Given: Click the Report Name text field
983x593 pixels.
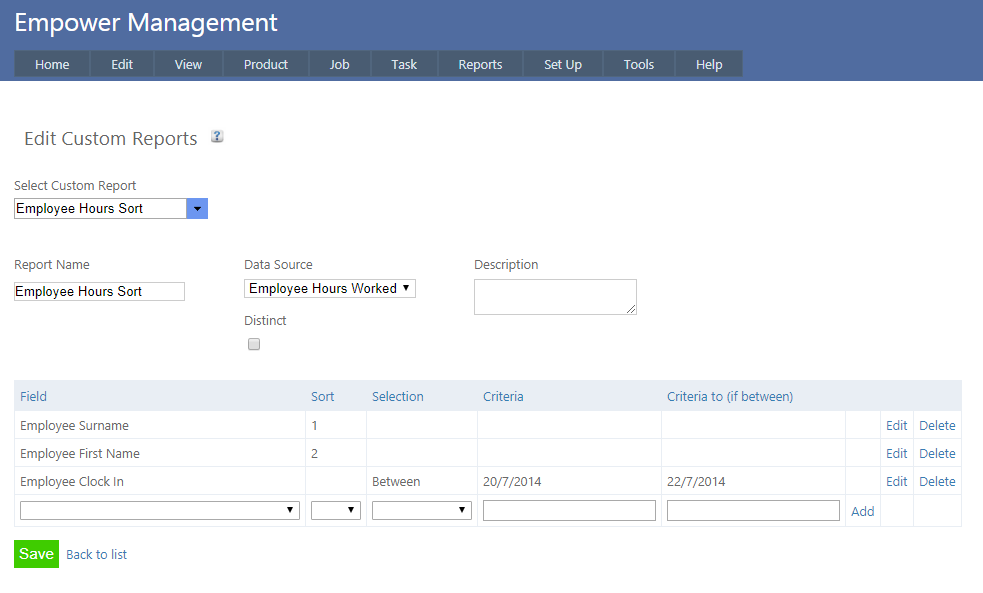Looking at the screenshot, I should click(x=99, y=291).
